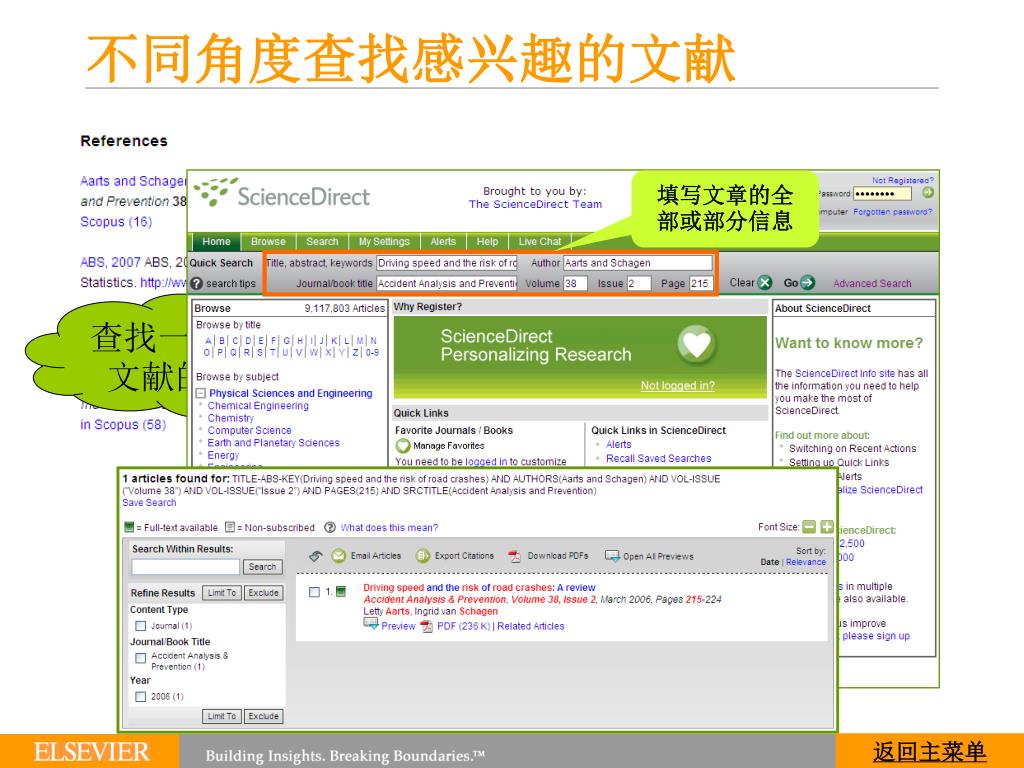
Task: Click the PDF icon beside PDF (236 K)
Action: (x=426, y=626)
